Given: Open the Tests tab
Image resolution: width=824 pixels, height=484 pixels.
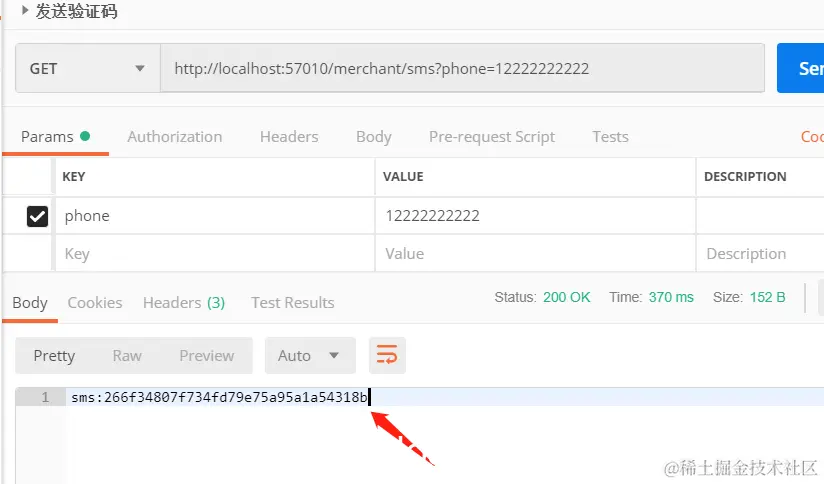Looking at the screenshot, I should [610, 137].
